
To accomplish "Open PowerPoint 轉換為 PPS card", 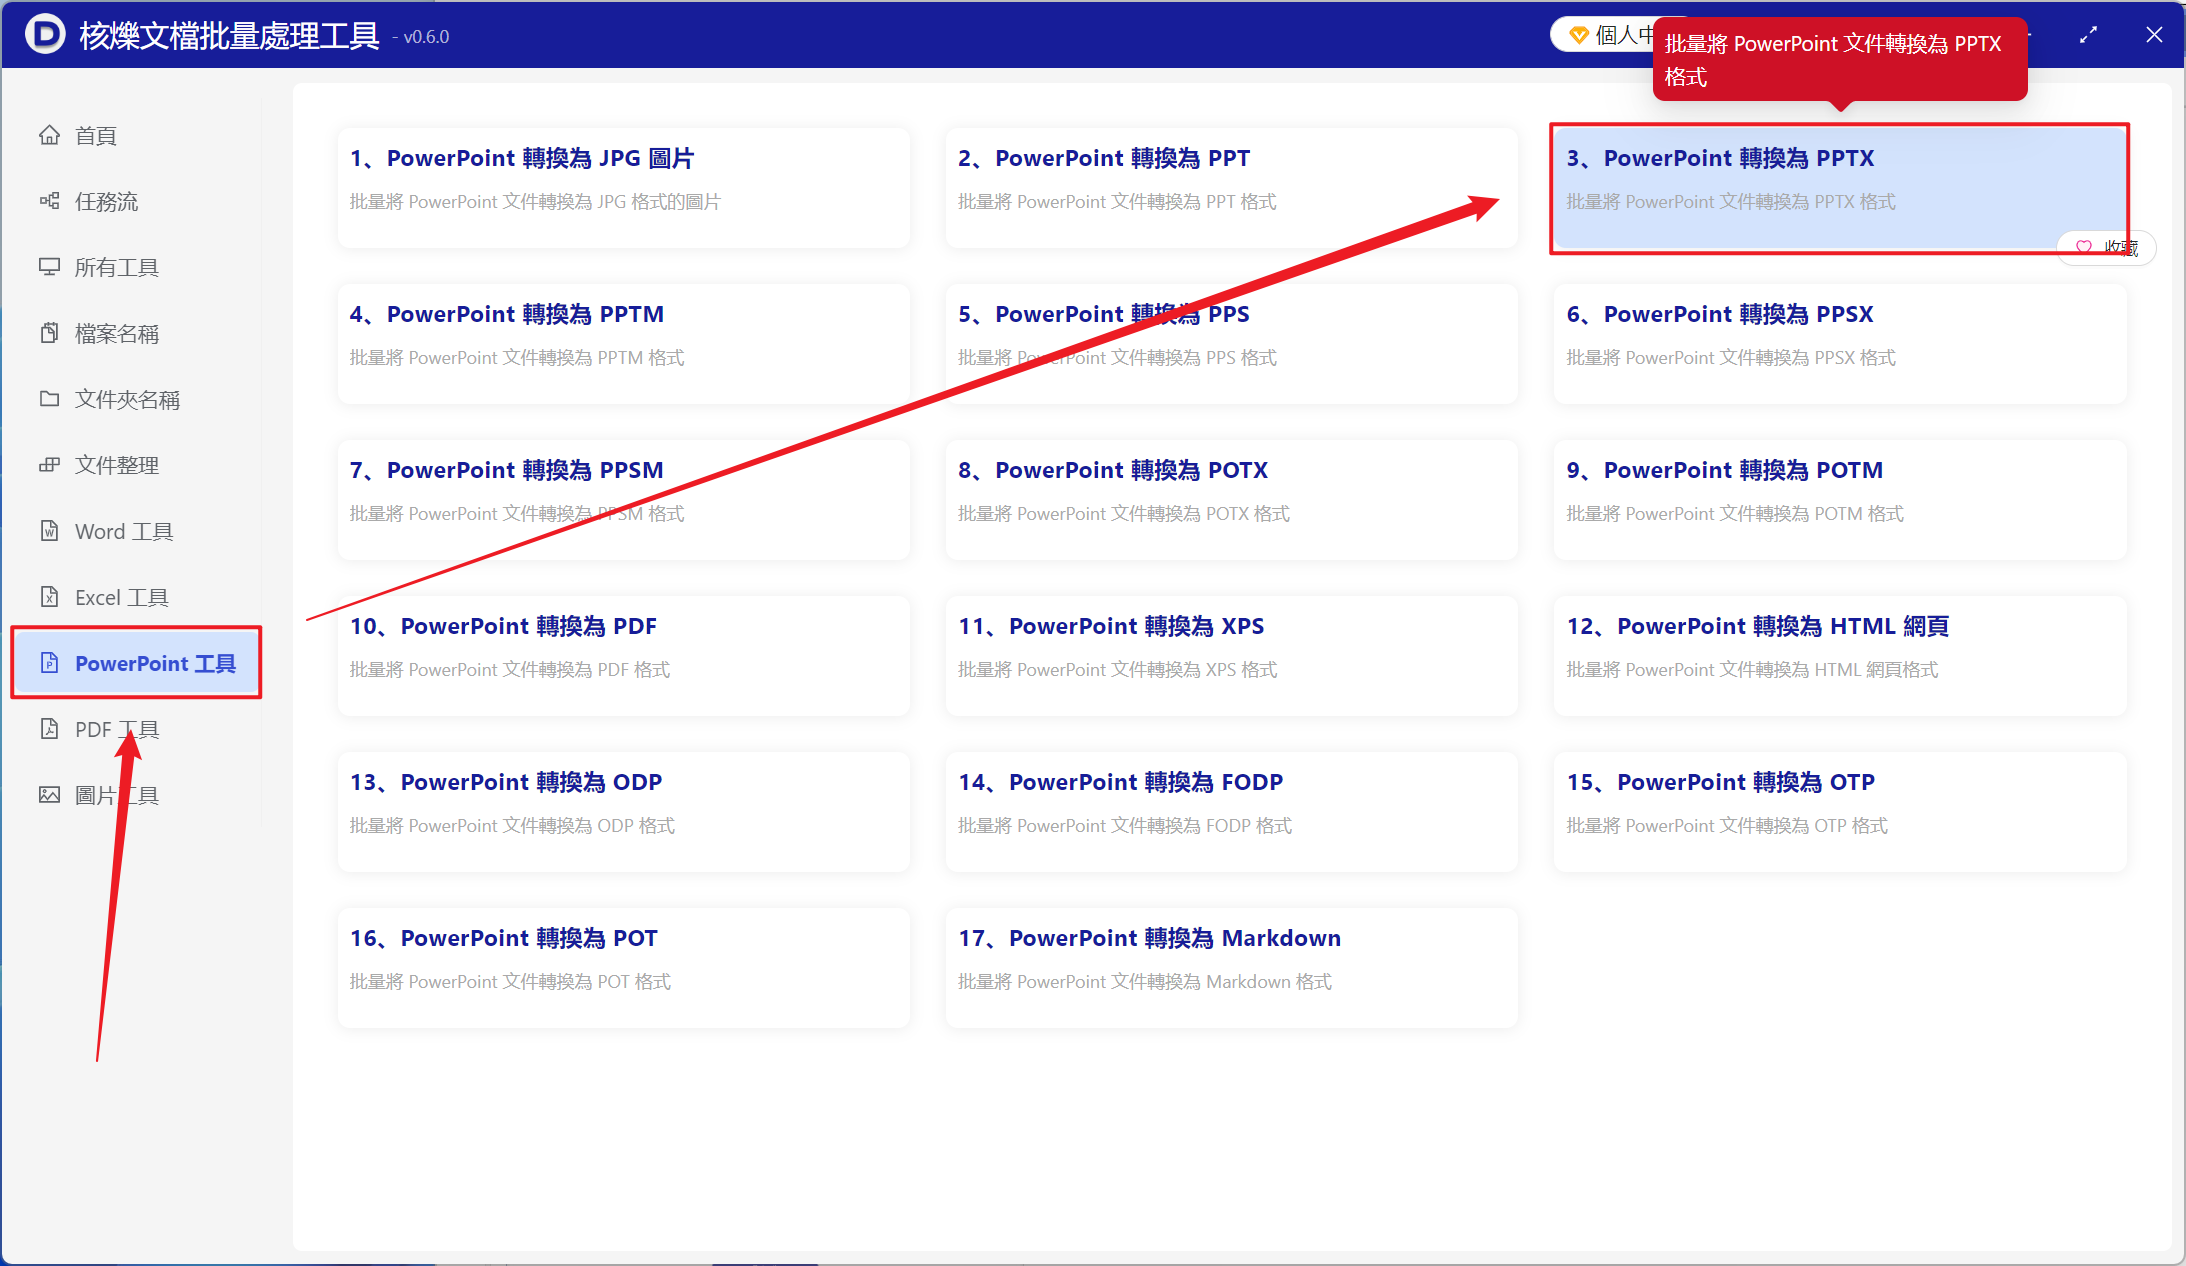I will tap(1232, 344).
